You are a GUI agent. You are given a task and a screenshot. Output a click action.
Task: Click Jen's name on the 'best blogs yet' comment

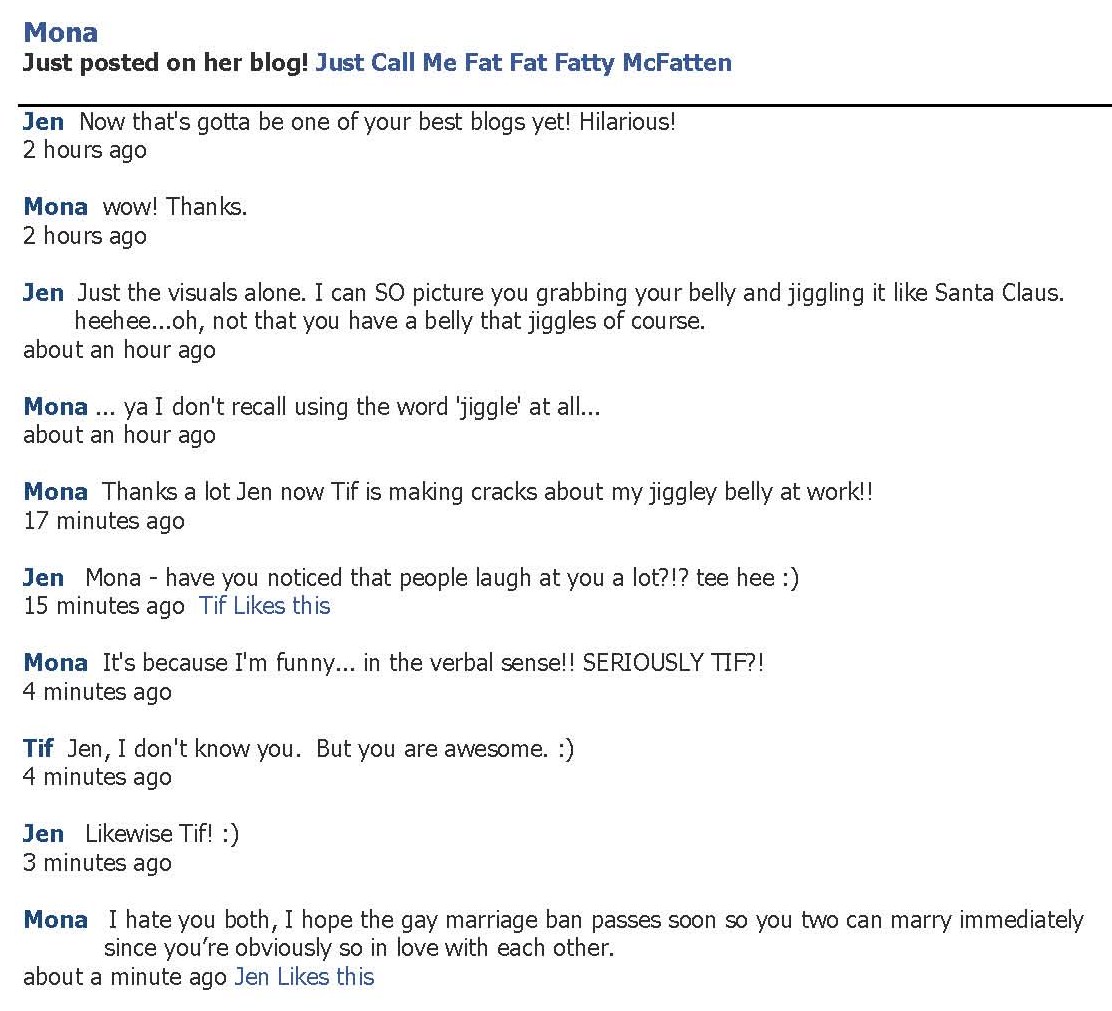coord(43,122)
